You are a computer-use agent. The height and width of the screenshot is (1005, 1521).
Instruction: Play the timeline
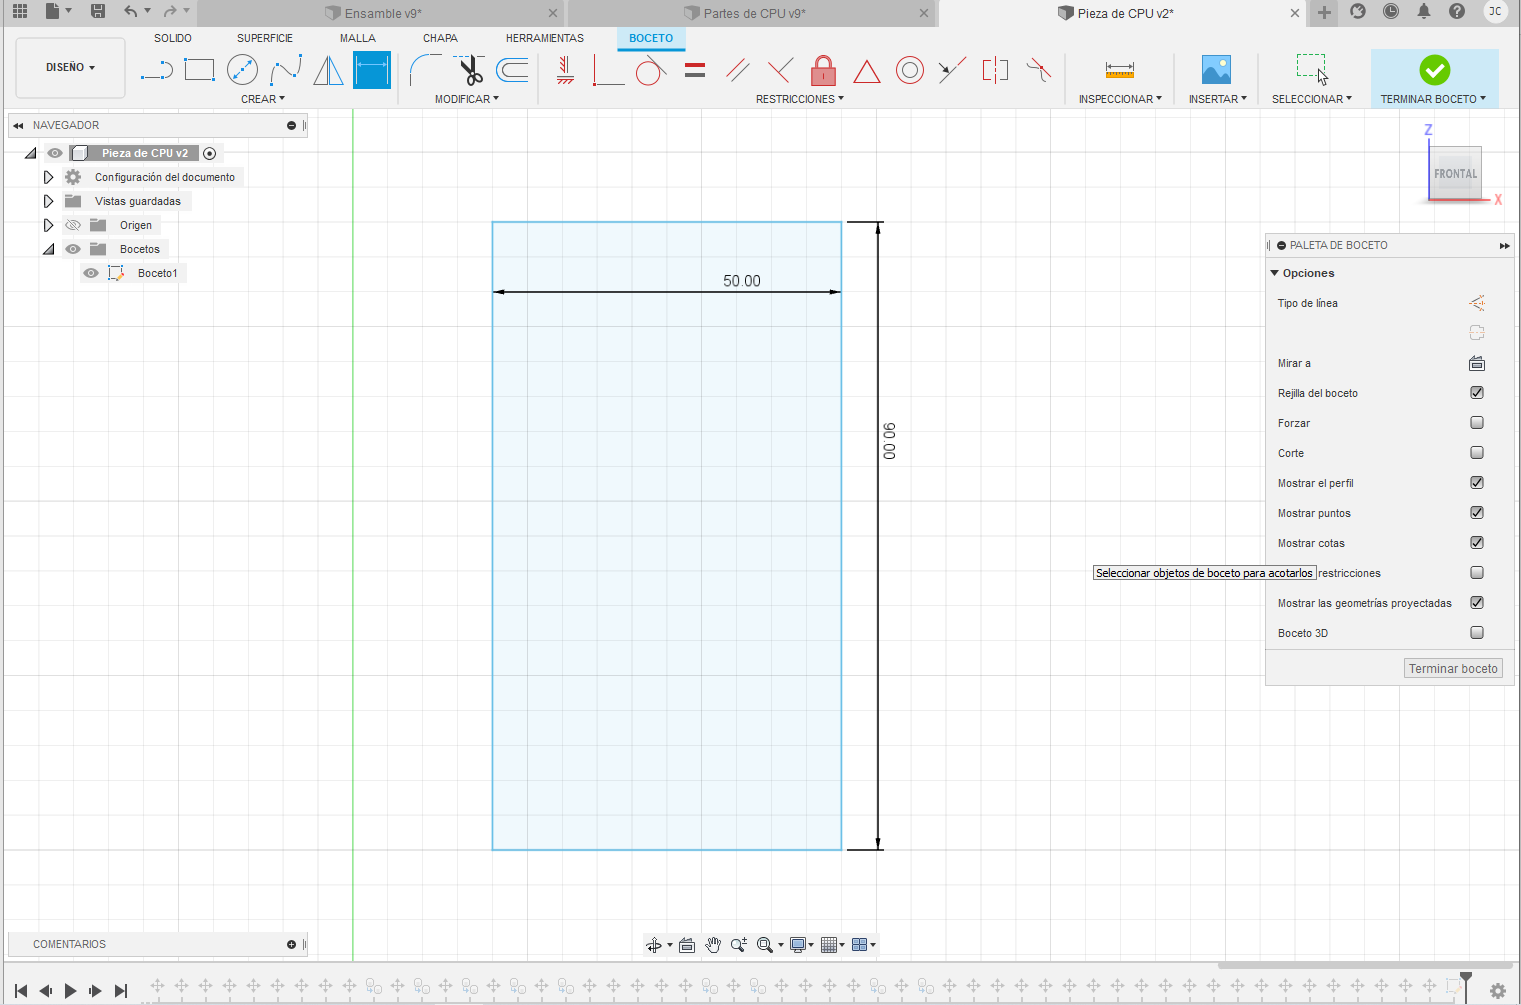[x=70, y=991]
